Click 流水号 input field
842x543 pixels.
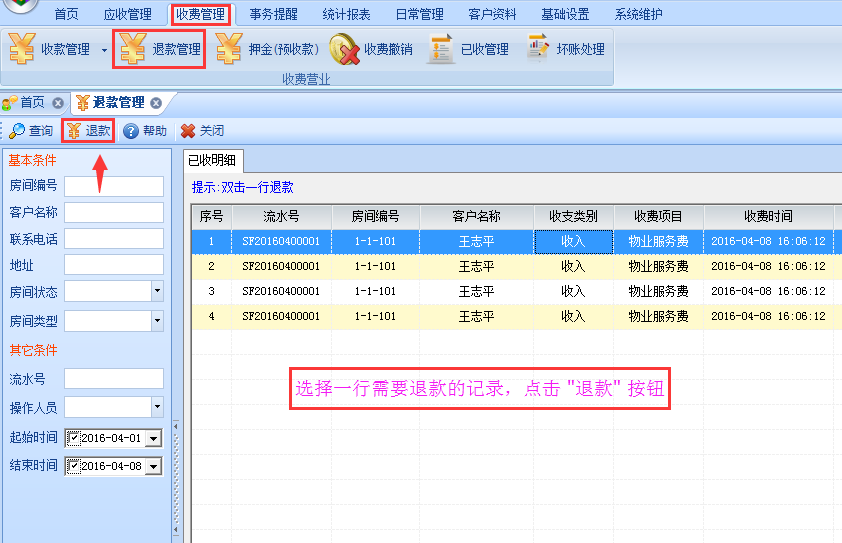click(114, 378)
